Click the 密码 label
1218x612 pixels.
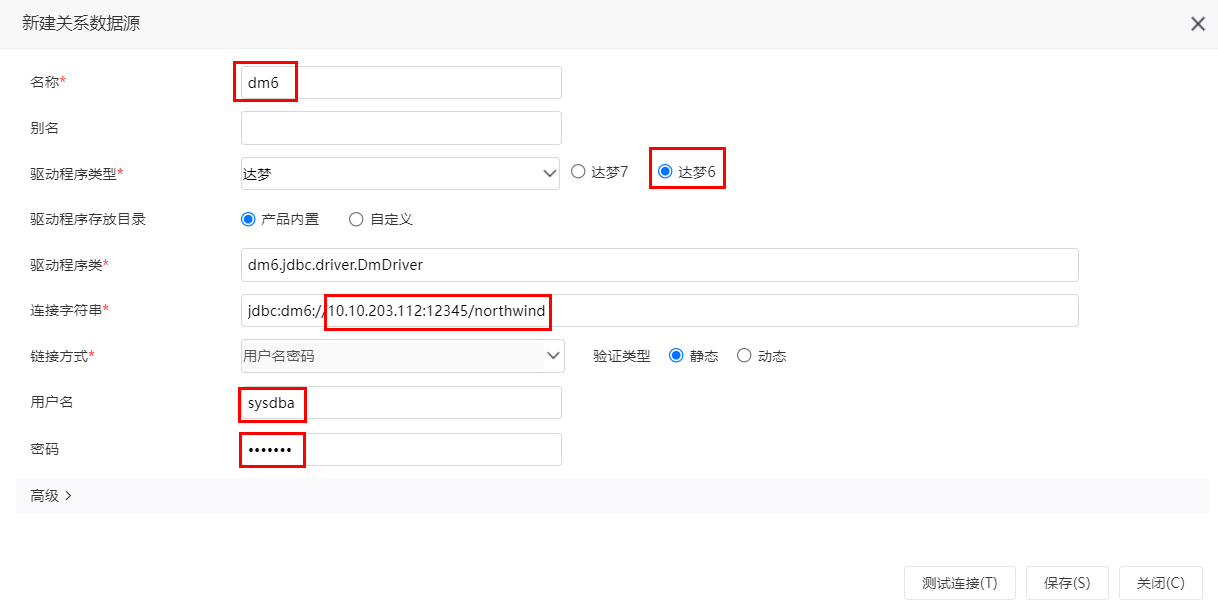click(x=44, y=449)
